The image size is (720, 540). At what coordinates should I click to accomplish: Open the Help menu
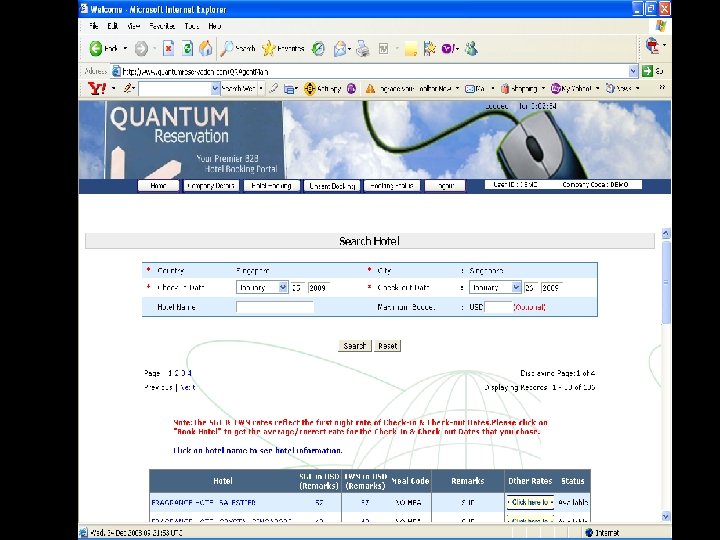click(214, 26)
